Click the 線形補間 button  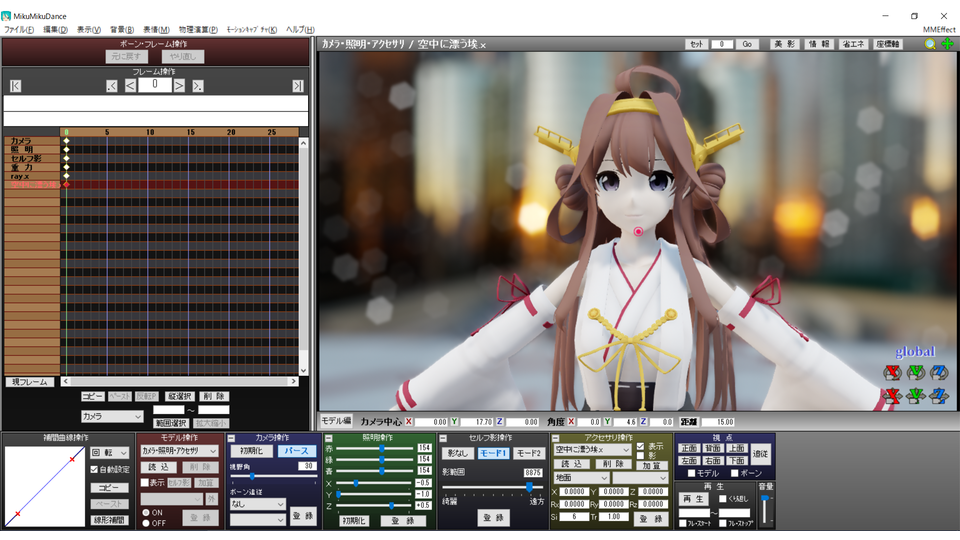pos(110,520)
